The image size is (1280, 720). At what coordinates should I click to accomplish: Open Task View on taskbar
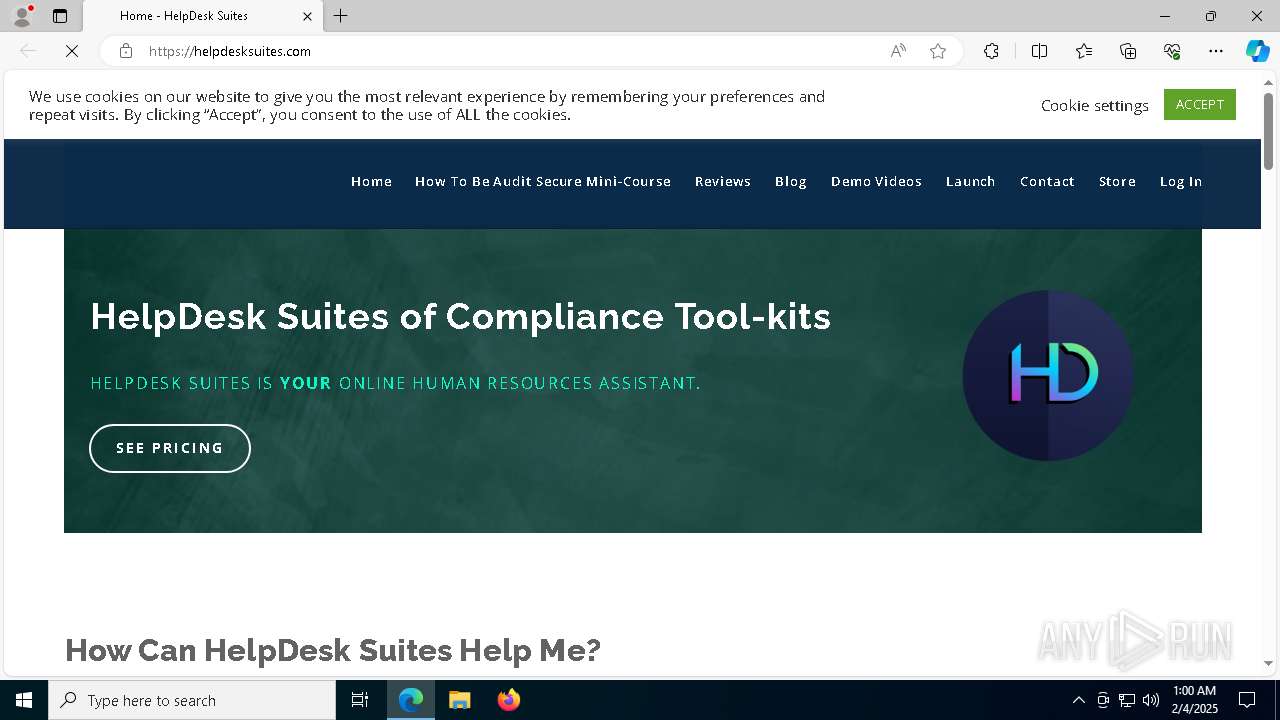coord(360,700)
